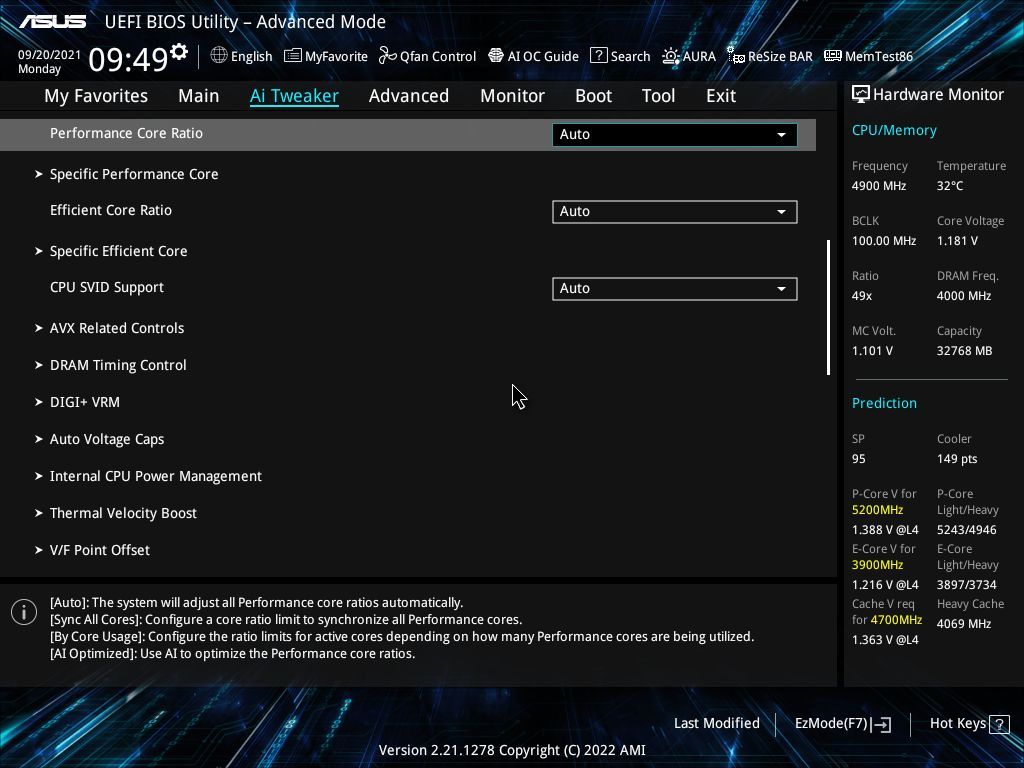
Task: Click the Hardware Monitor screen icon
Action: point(861,94)
